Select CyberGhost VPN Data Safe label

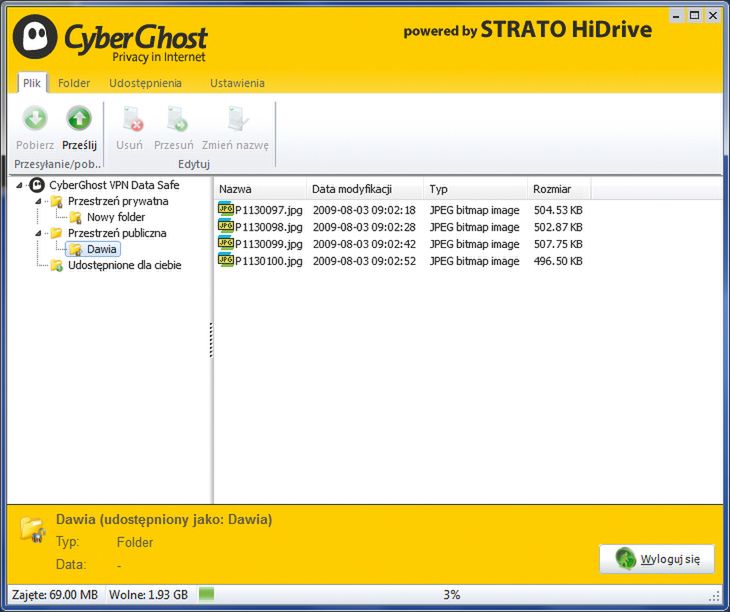tap(114, 185)
